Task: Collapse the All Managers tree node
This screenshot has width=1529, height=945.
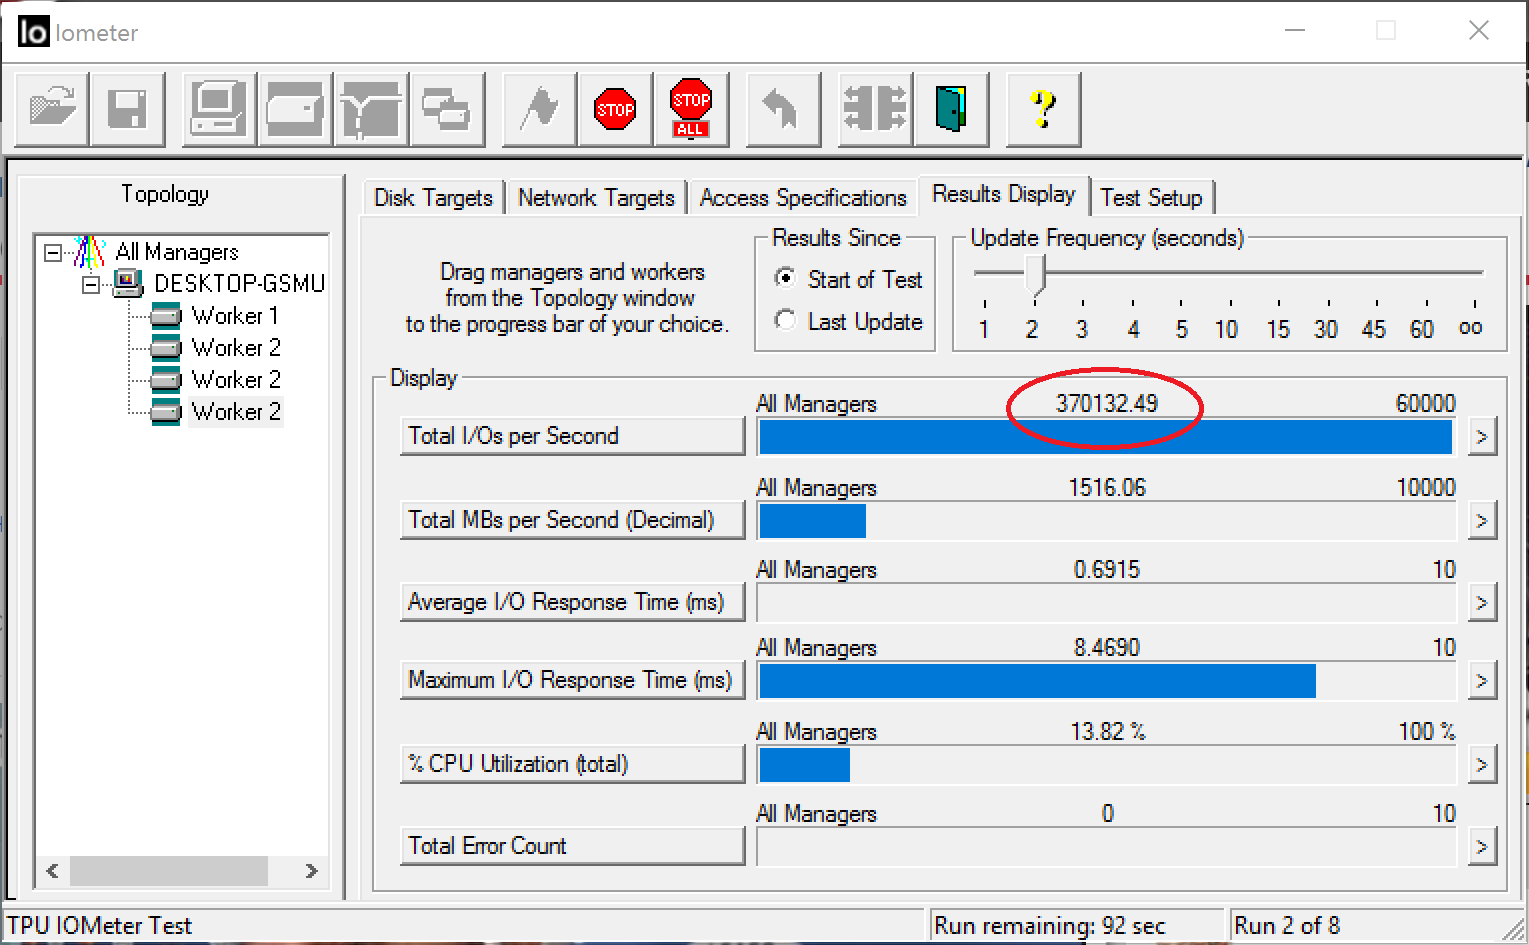Action: 53,253
